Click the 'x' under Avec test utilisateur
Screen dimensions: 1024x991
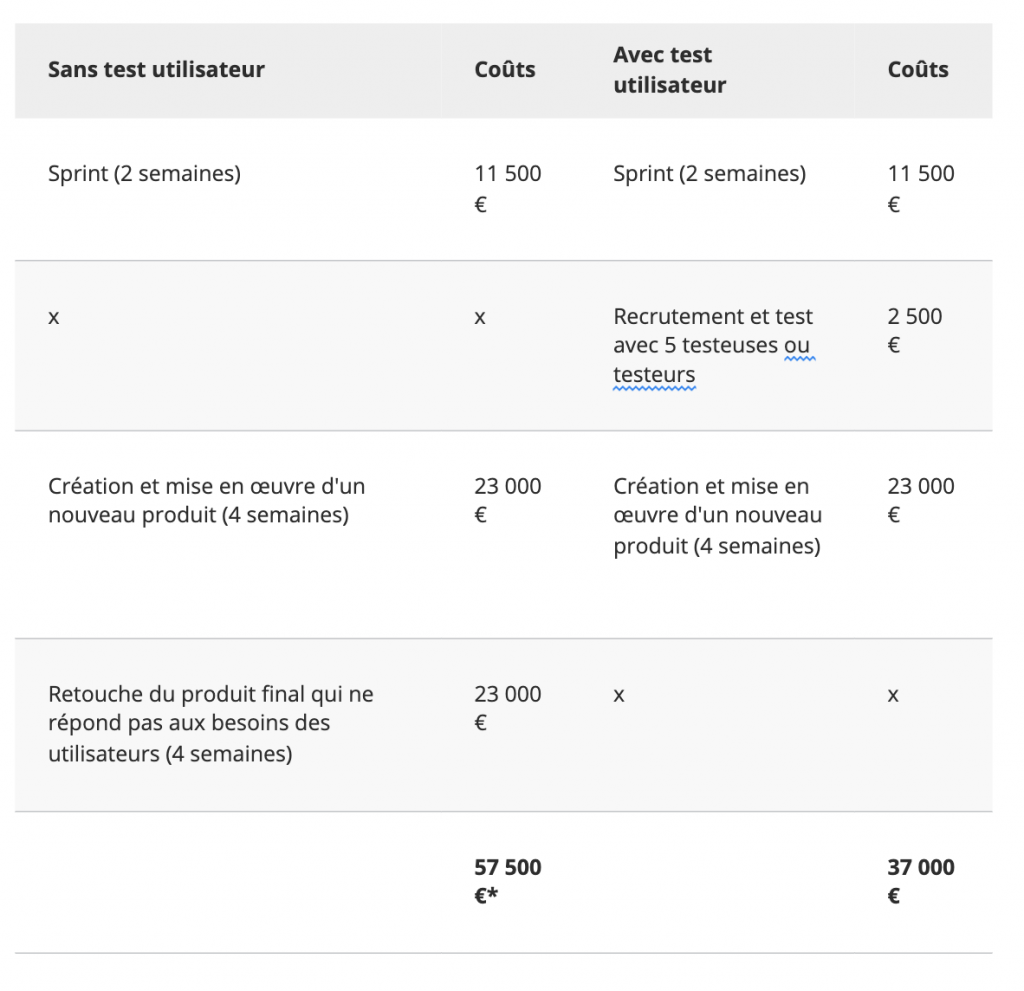click(618, 695)
